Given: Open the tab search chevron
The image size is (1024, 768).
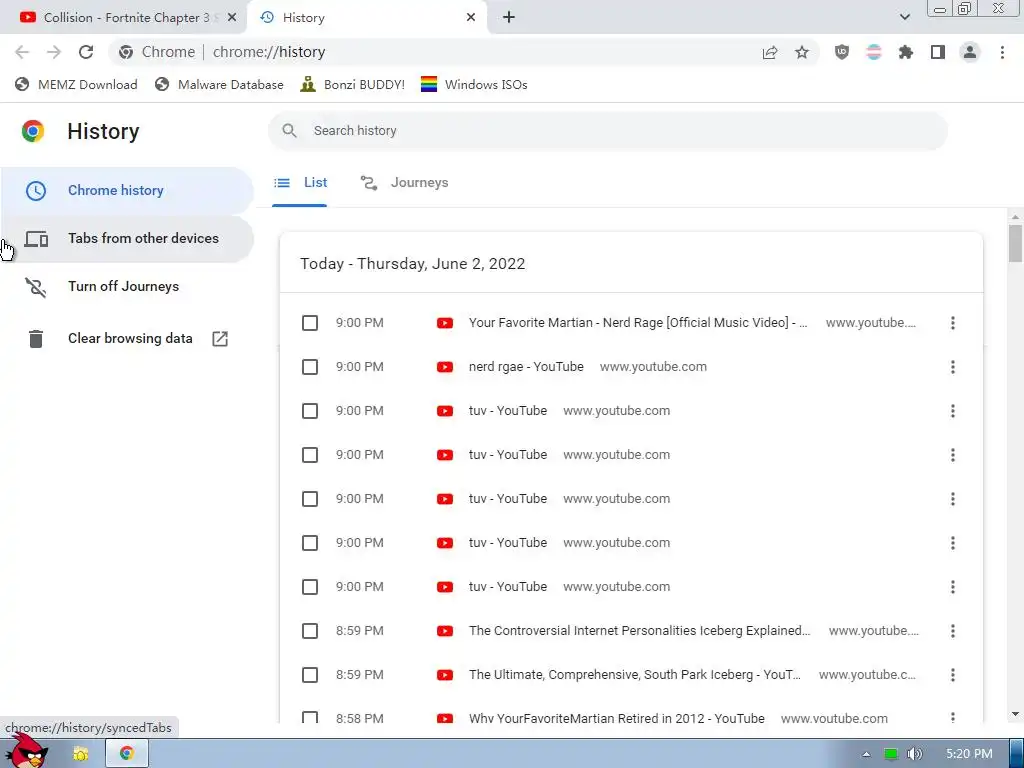Looking at the screenshot, I should [x=904, y=17].
